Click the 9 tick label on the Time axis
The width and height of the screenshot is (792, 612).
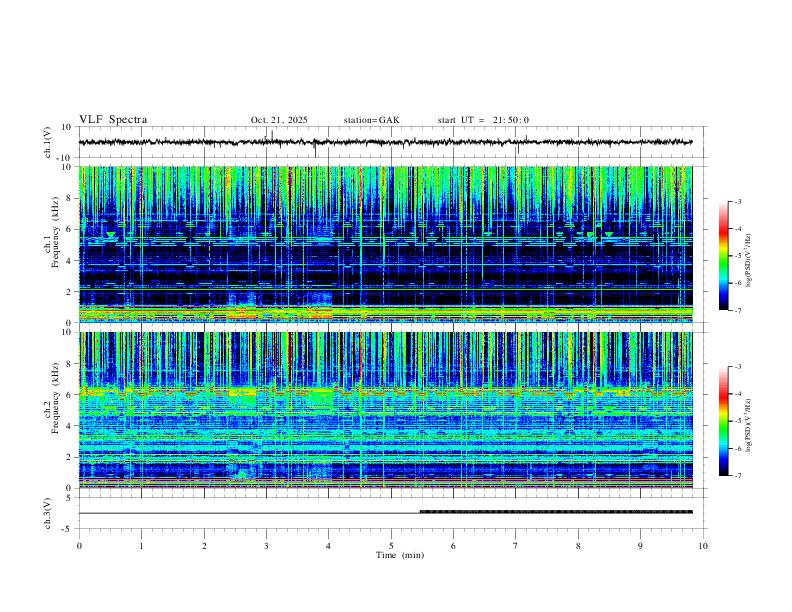(640, 546)
